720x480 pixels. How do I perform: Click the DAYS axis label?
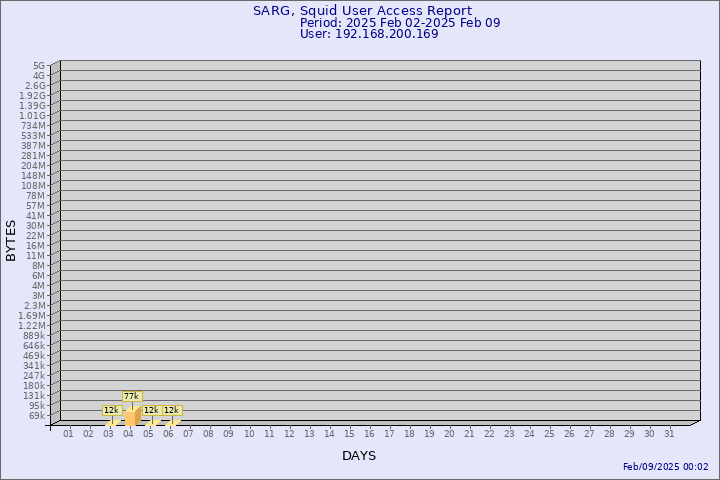(359, 456)
